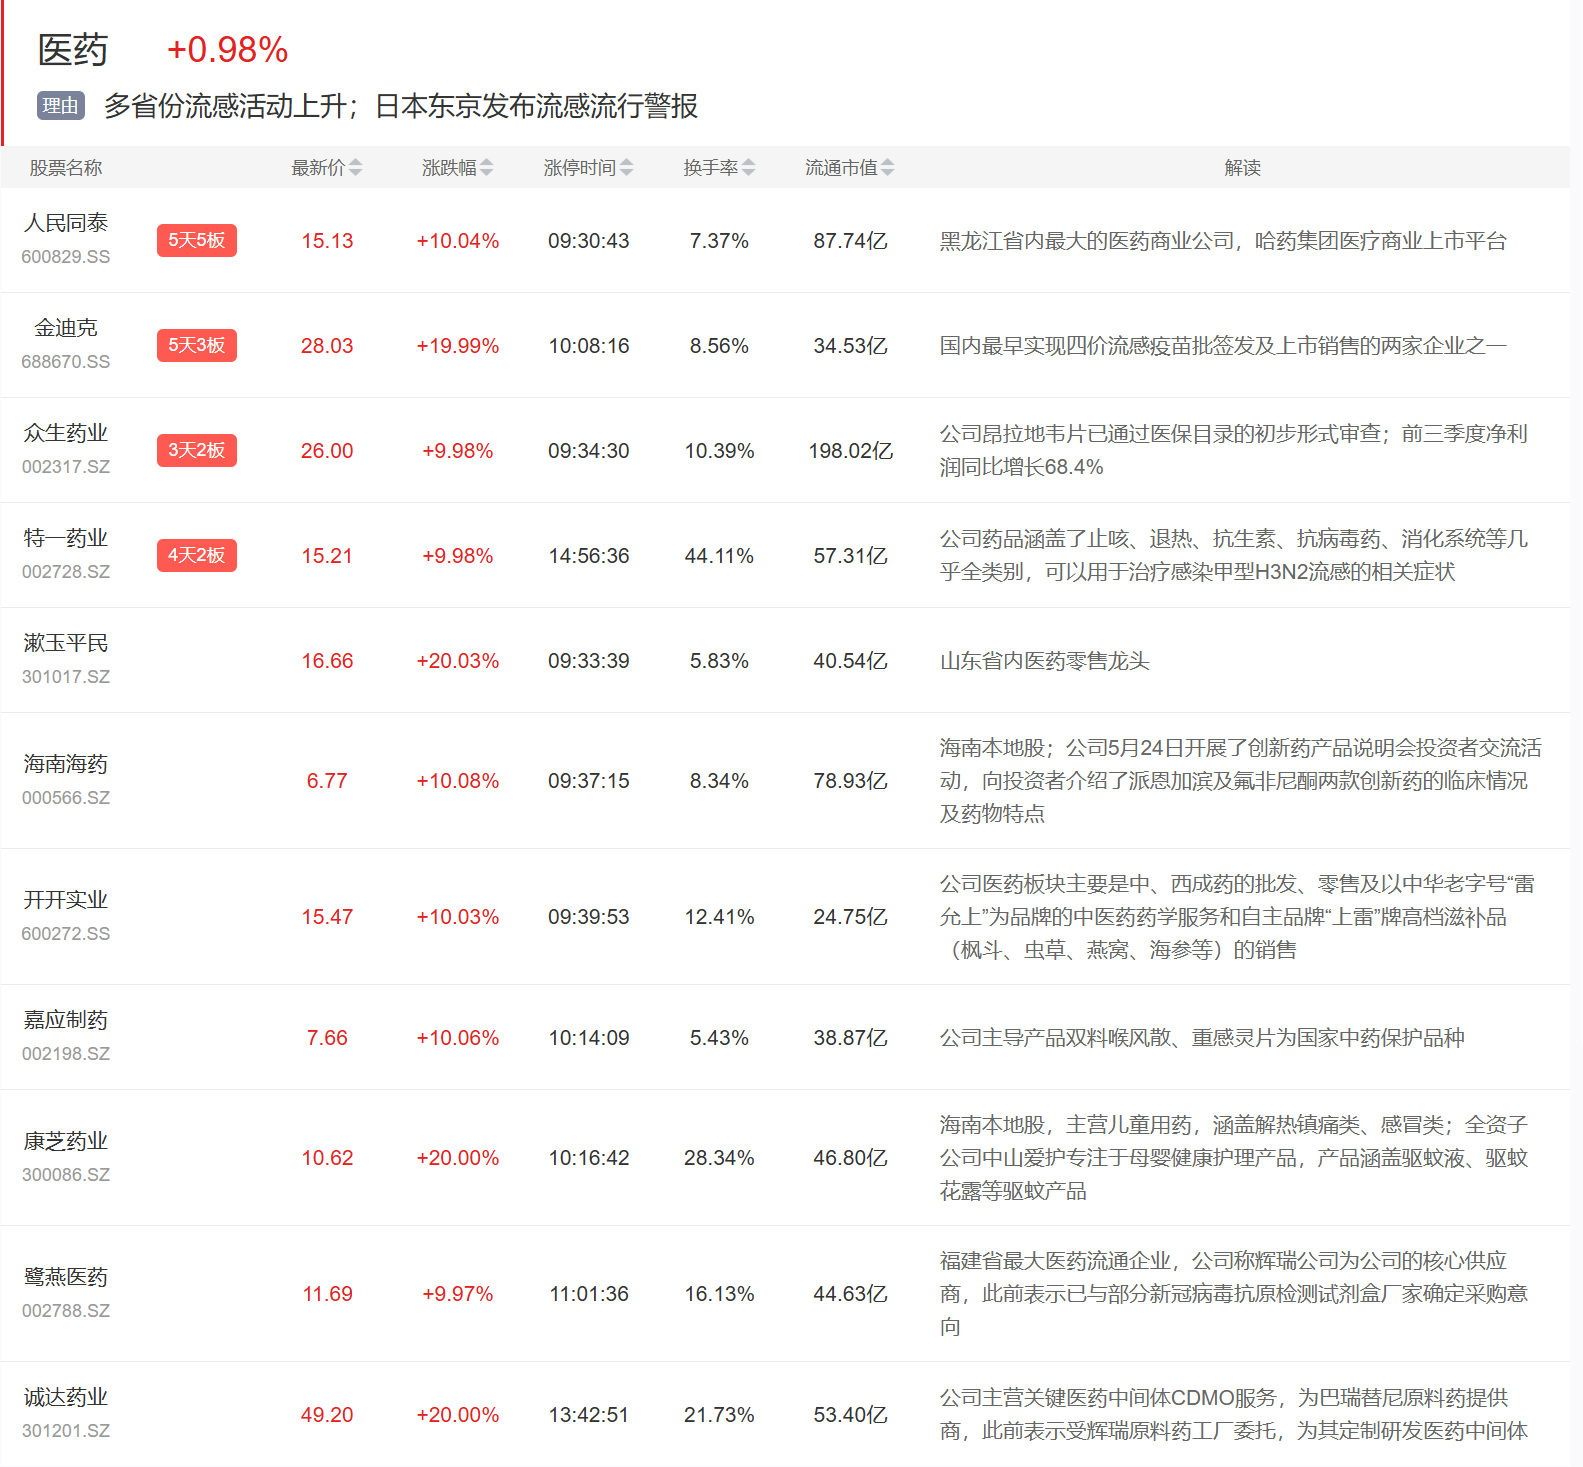1583x1467 pixels.
Task: Click the 康芝药业 stock name
Action: (66, 1141)
